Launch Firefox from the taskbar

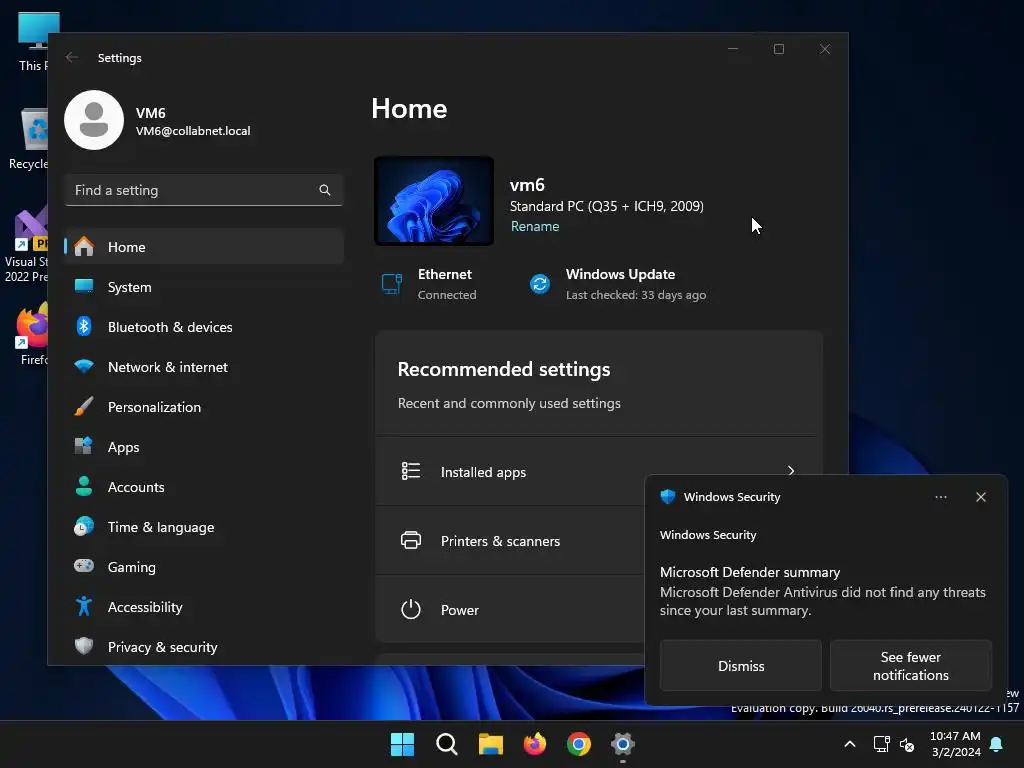[535, 744]
